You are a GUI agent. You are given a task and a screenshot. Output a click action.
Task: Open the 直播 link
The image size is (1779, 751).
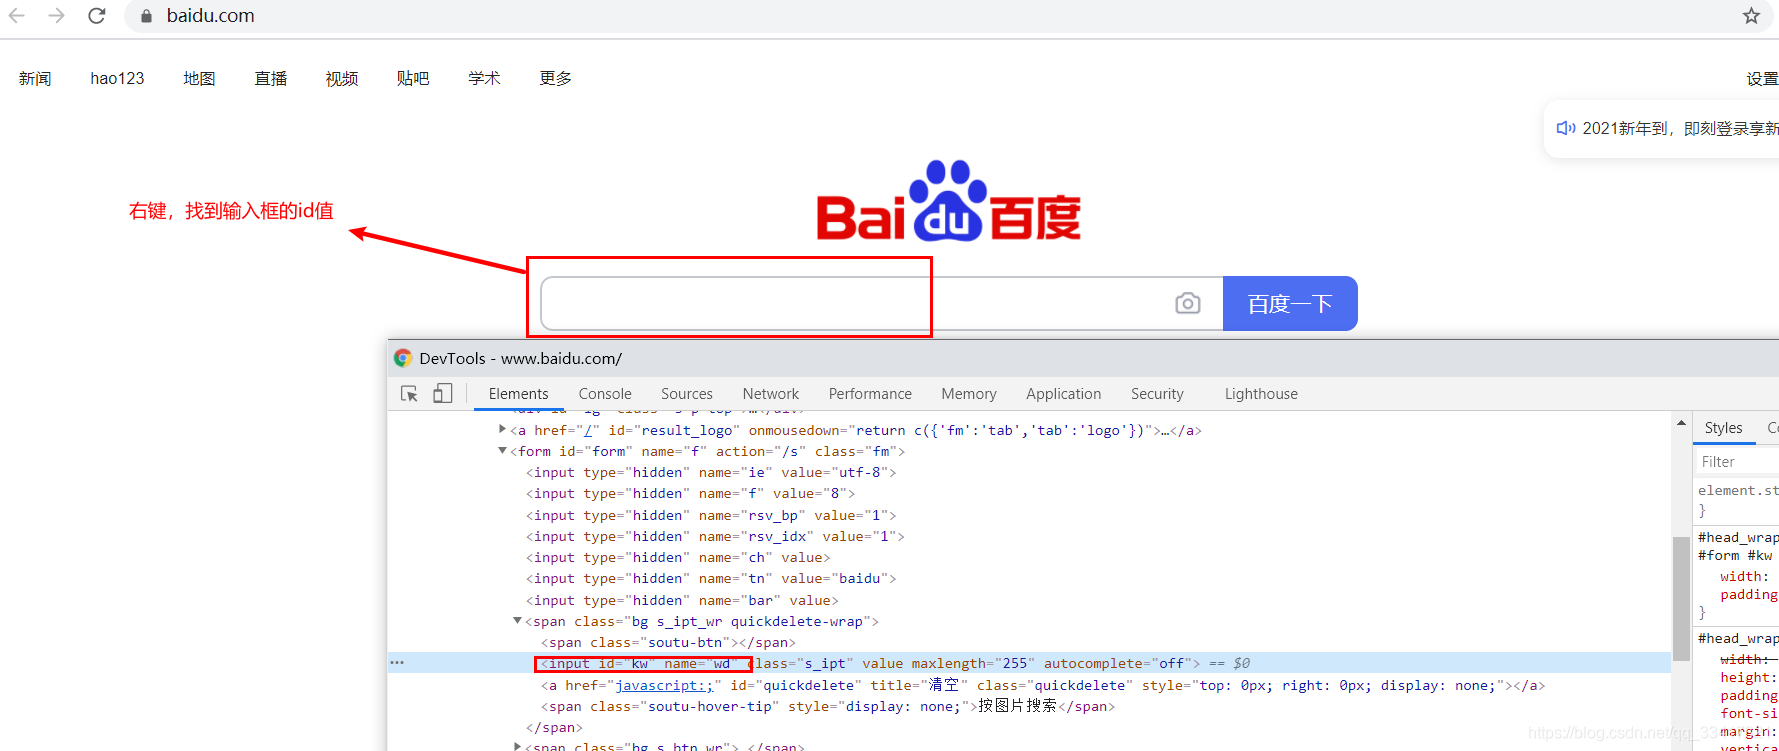coord(271,78)
